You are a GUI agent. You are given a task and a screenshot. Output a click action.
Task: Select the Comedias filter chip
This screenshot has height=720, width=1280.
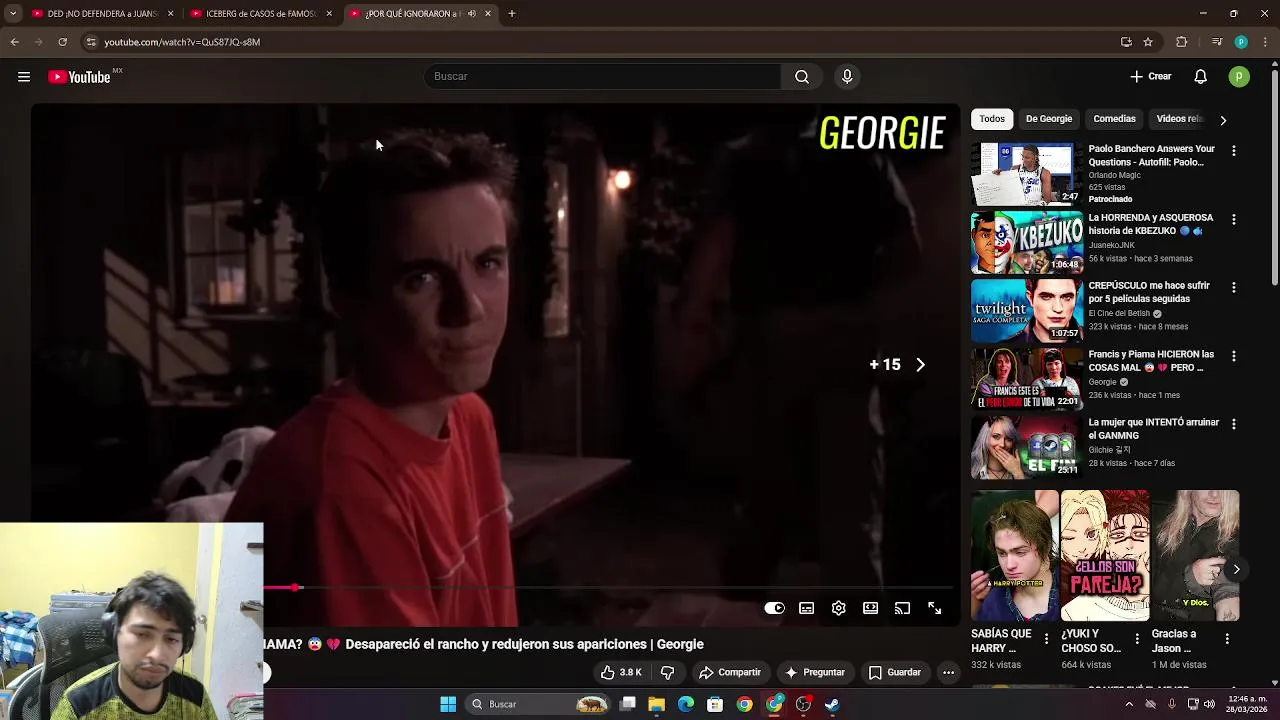pyautogui.click(x=1115, y=119)
